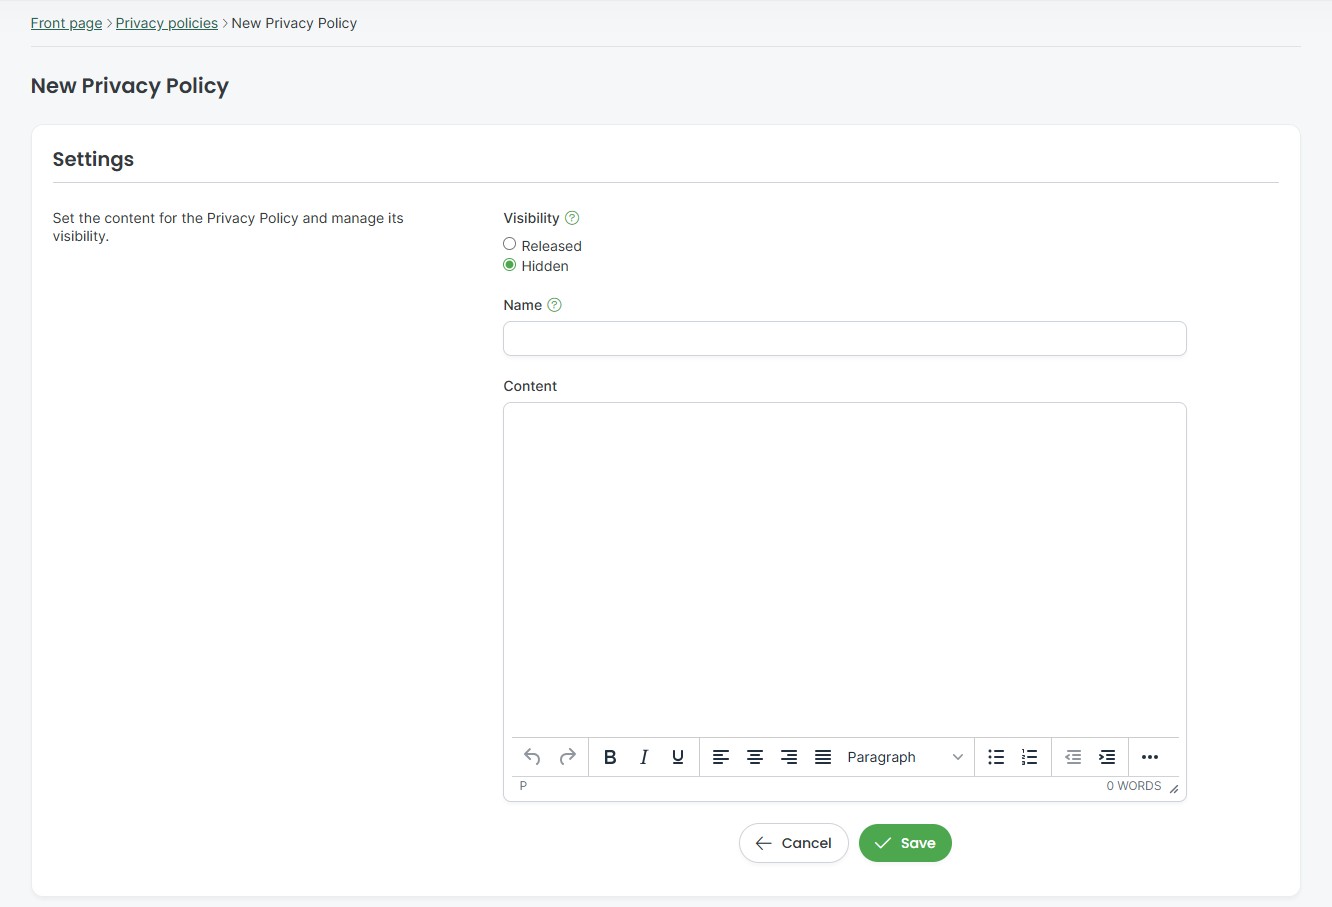The height and width of the screenshot is (907, 1332).
Task: Select the Hidden visibility option
Action: pyautogui.click(x=510, y=265)
